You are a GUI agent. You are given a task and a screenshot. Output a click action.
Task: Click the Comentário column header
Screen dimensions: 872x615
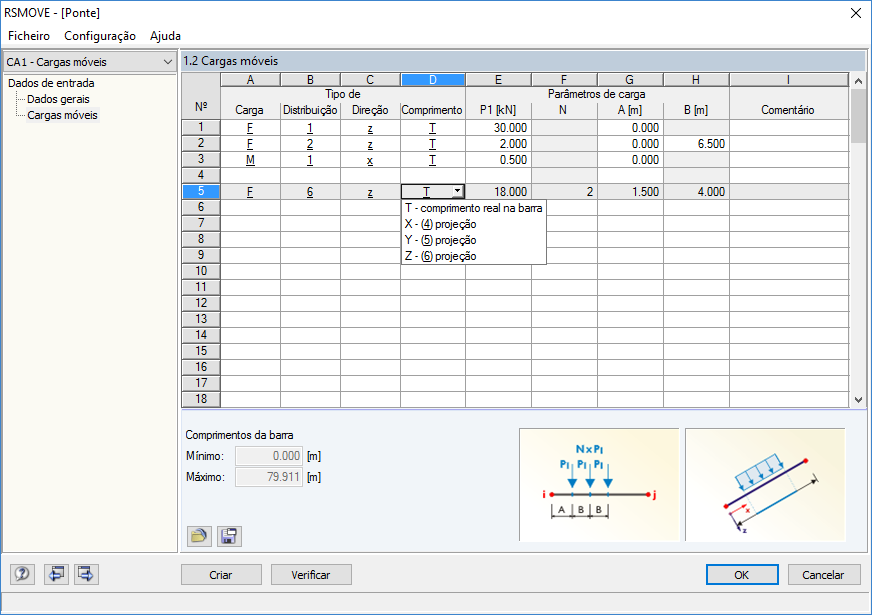pyautogui.click(x=787, y=110)
